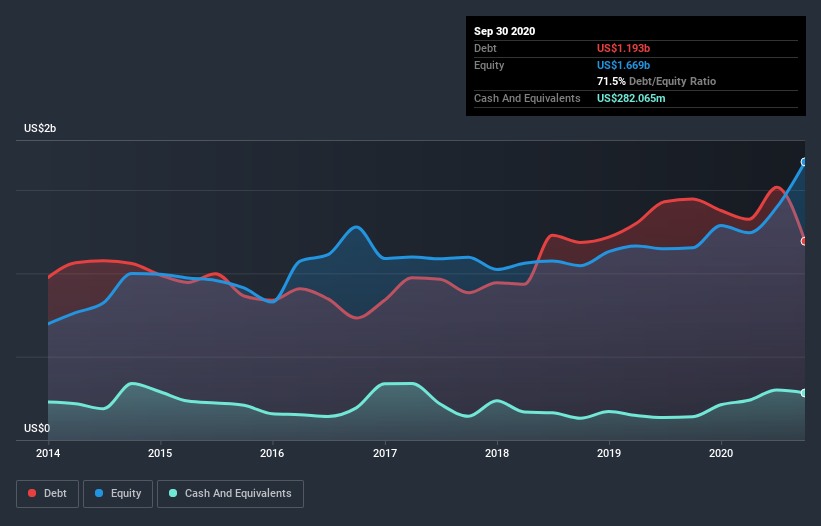This screenshot has height=526, width=821.
Task: Click the Debt row label in the tooltip
Action: pyautogui.click(x=485, y=48)
